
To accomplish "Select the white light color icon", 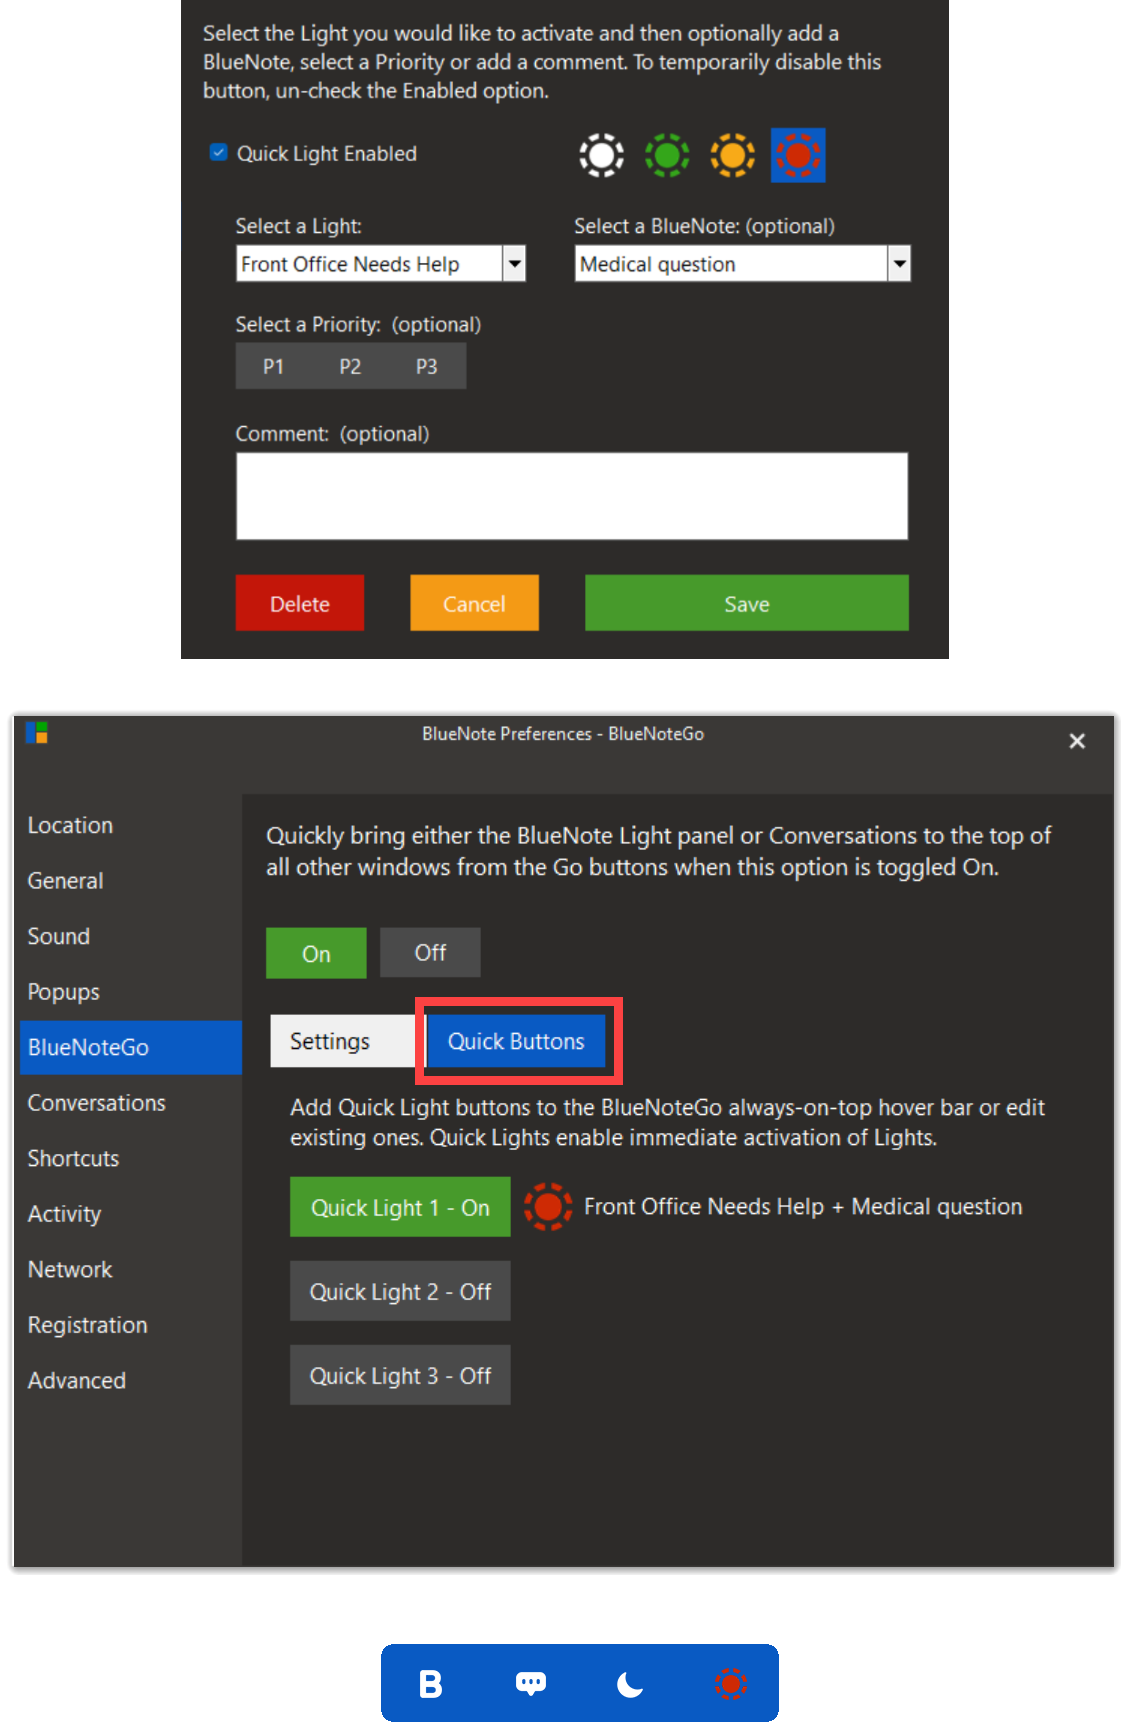I will tap(601, 155).
